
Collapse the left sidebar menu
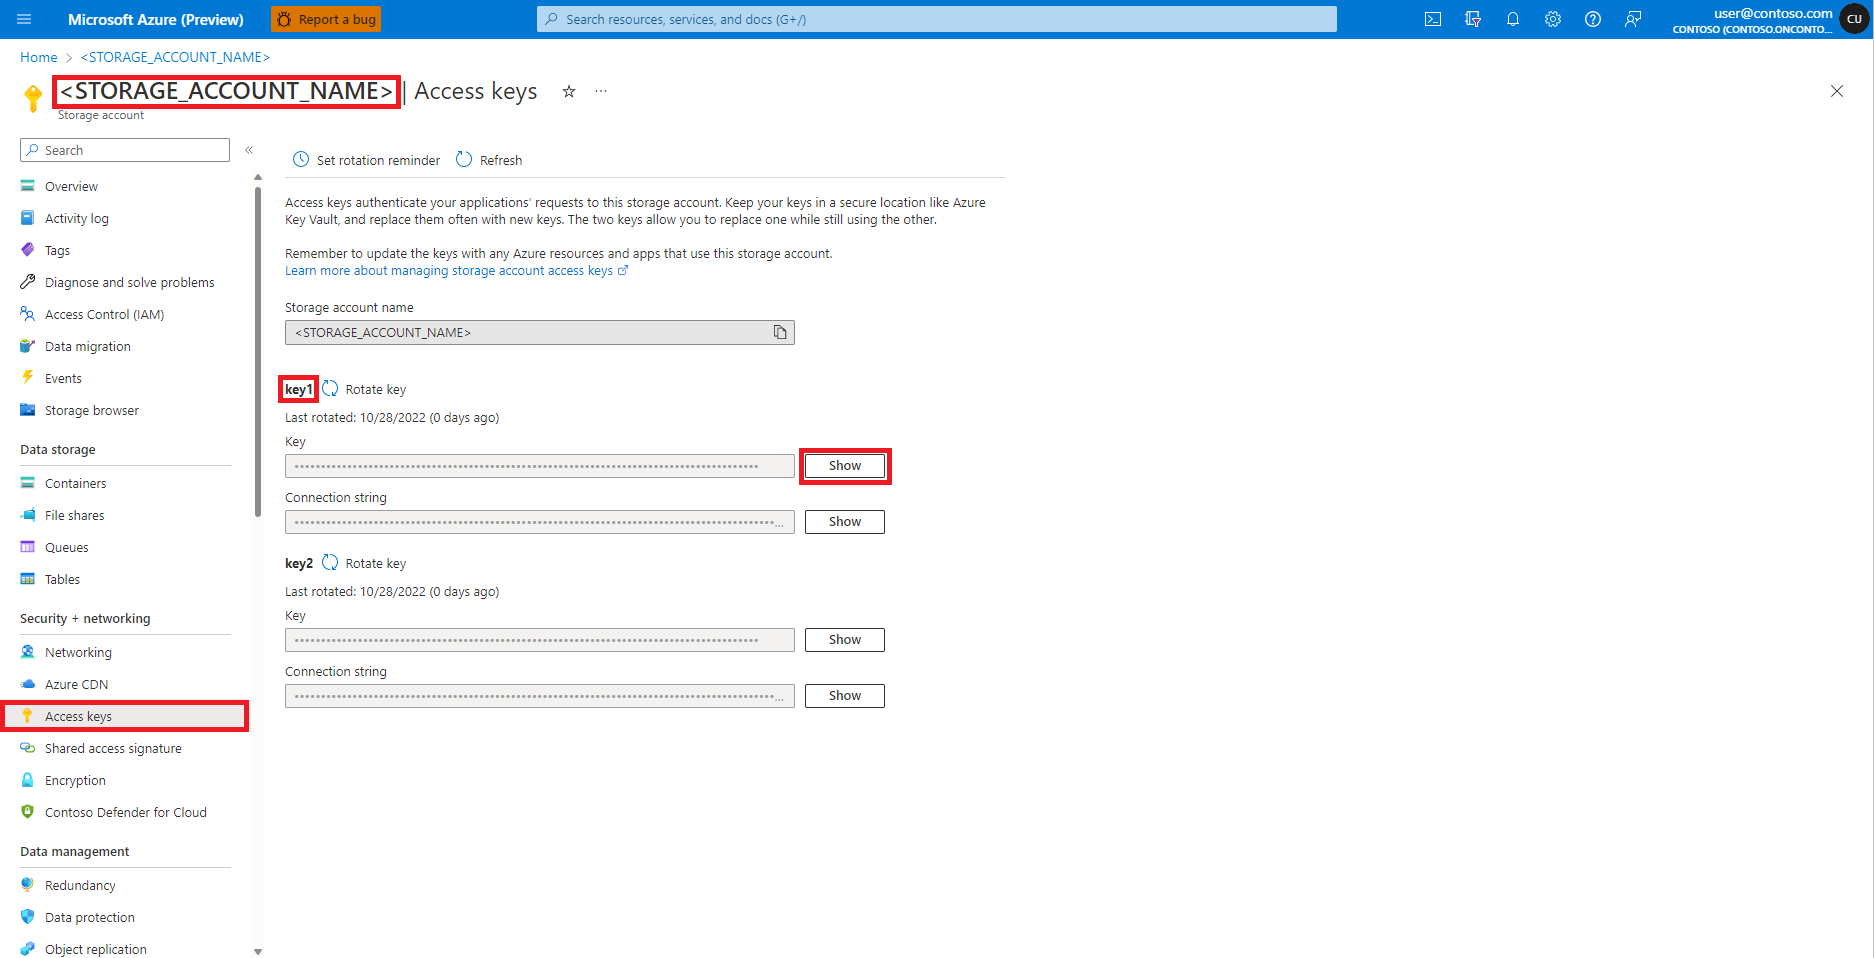tap(249, 150)
